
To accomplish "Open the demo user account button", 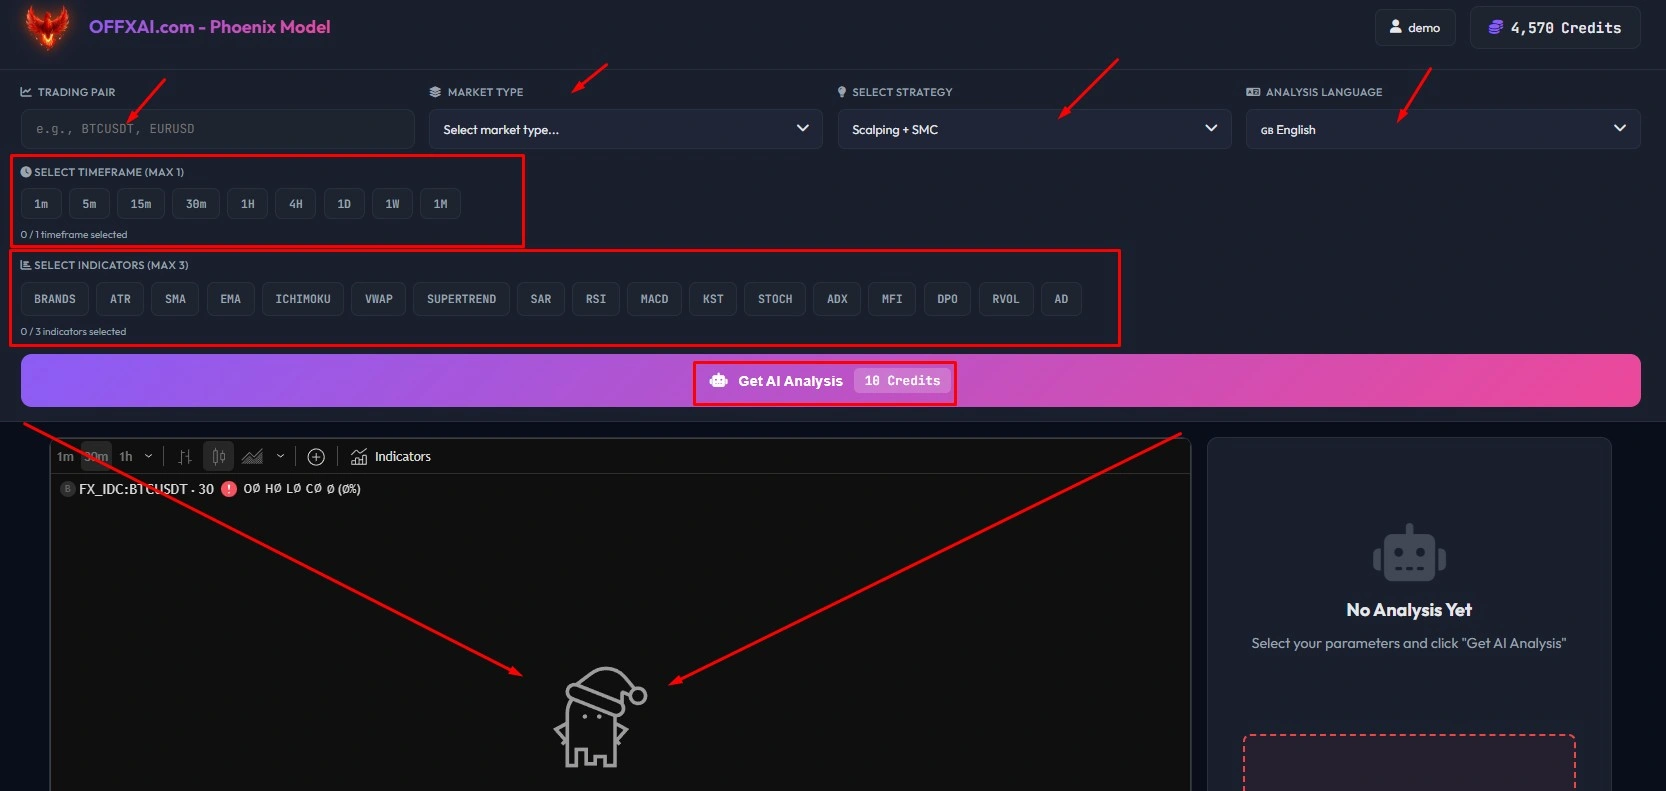I will tap(1414, 28).
